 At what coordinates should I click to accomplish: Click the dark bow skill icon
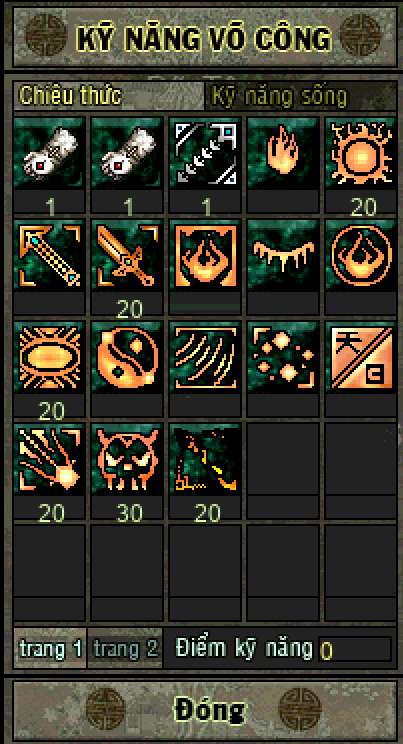[x=205, y=458]
